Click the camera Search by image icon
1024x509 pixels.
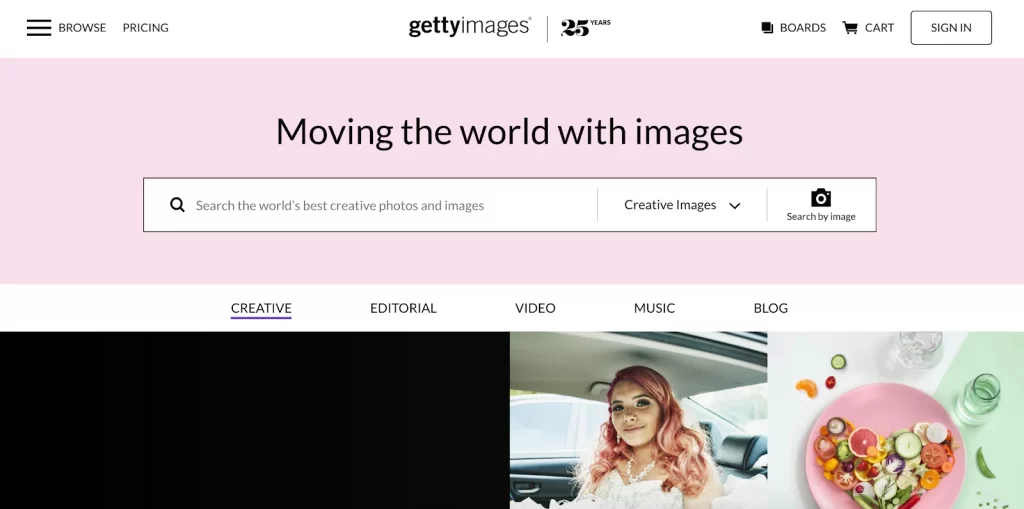point(821,197)
